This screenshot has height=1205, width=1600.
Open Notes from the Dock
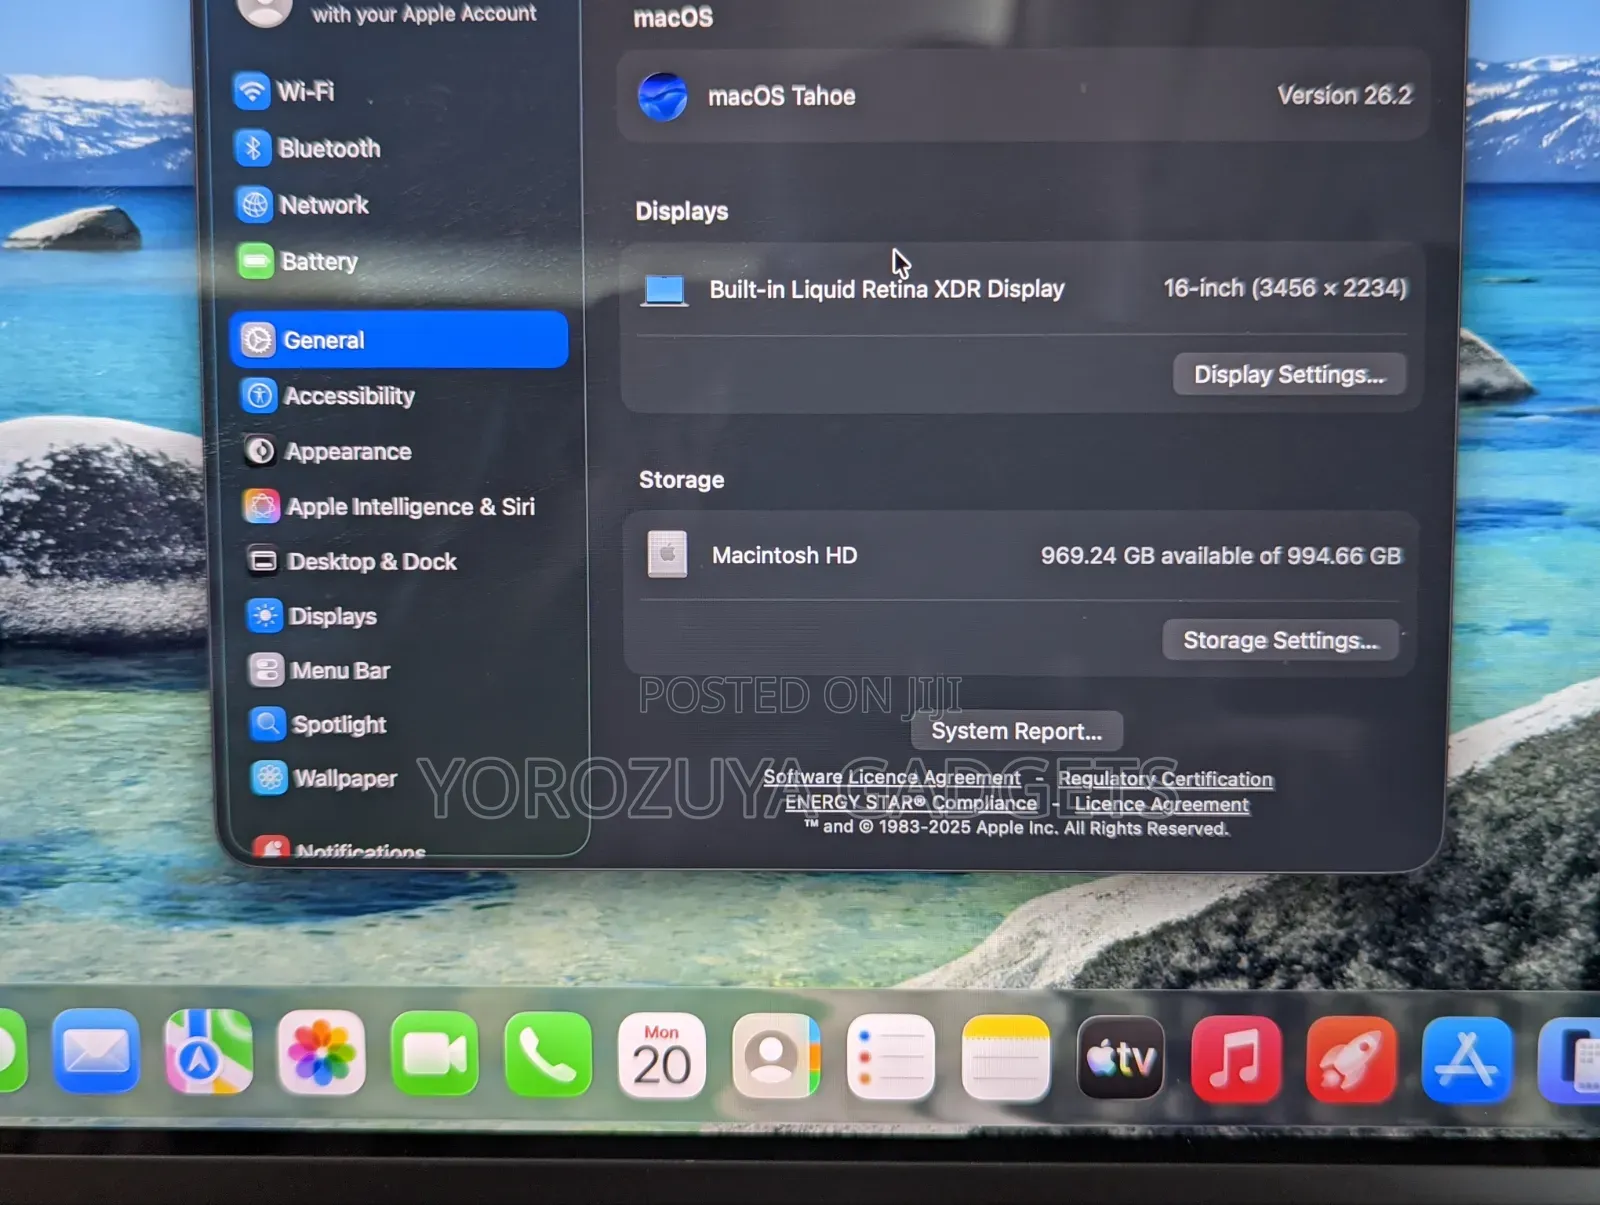point(1005,1059)
